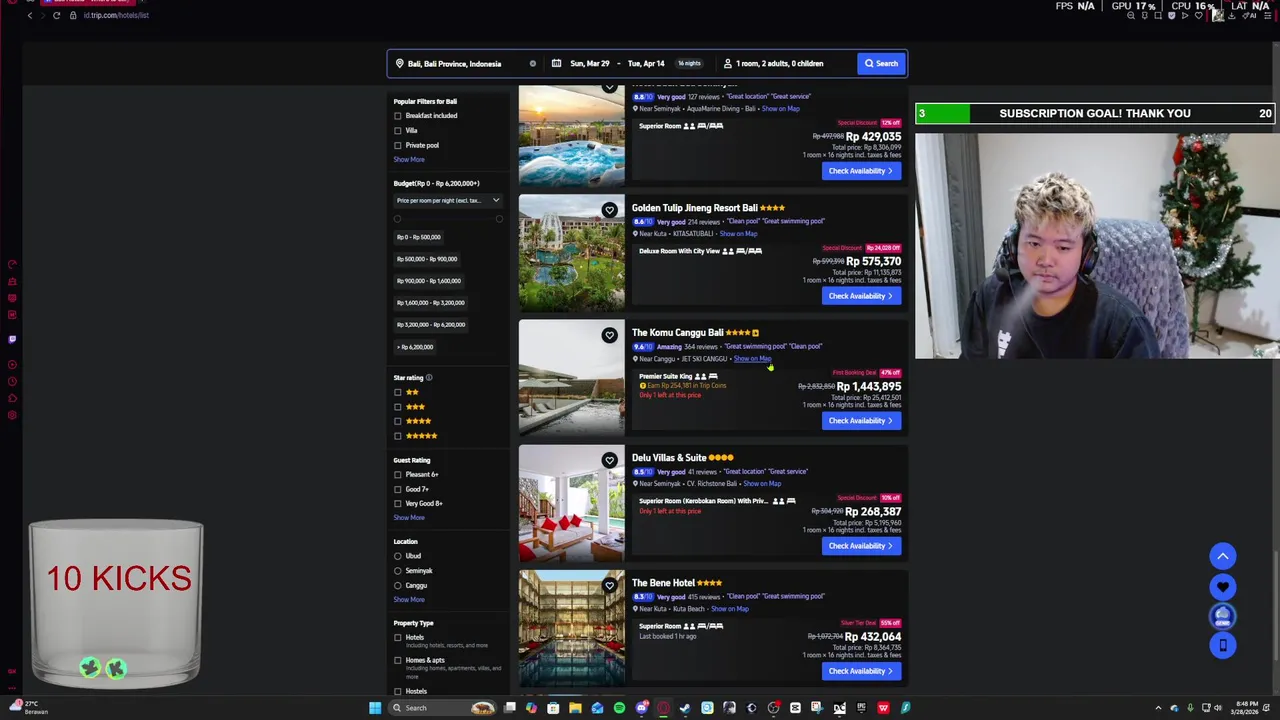Open Show on Map for The Komu Canggu
Image resolution: width=1280 pixels, height=720 pixels.
click(x=752, y=359)
